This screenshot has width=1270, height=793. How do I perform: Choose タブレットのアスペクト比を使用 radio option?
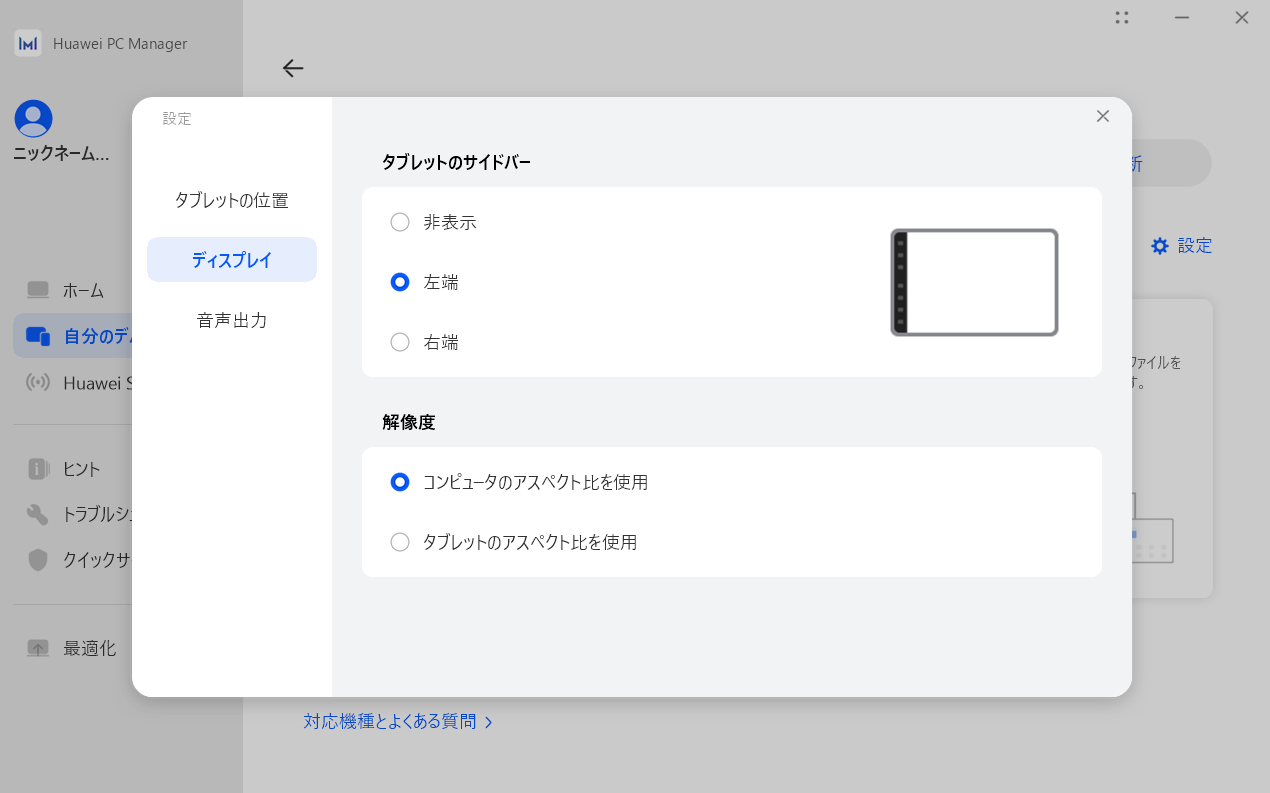tap(400, 542)
